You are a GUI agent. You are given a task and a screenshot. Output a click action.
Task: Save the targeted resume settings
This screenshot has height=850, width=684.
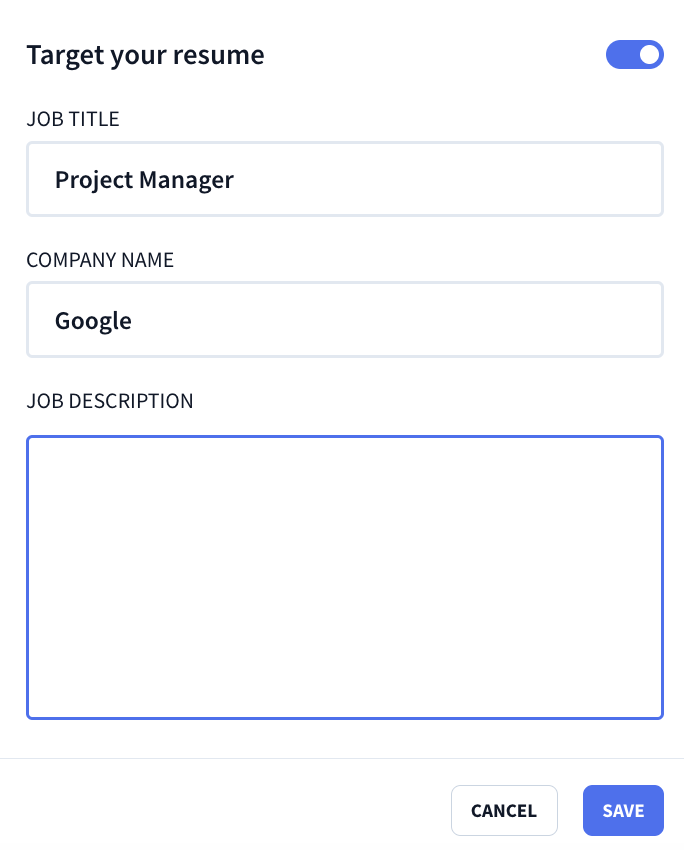(622, 810)
